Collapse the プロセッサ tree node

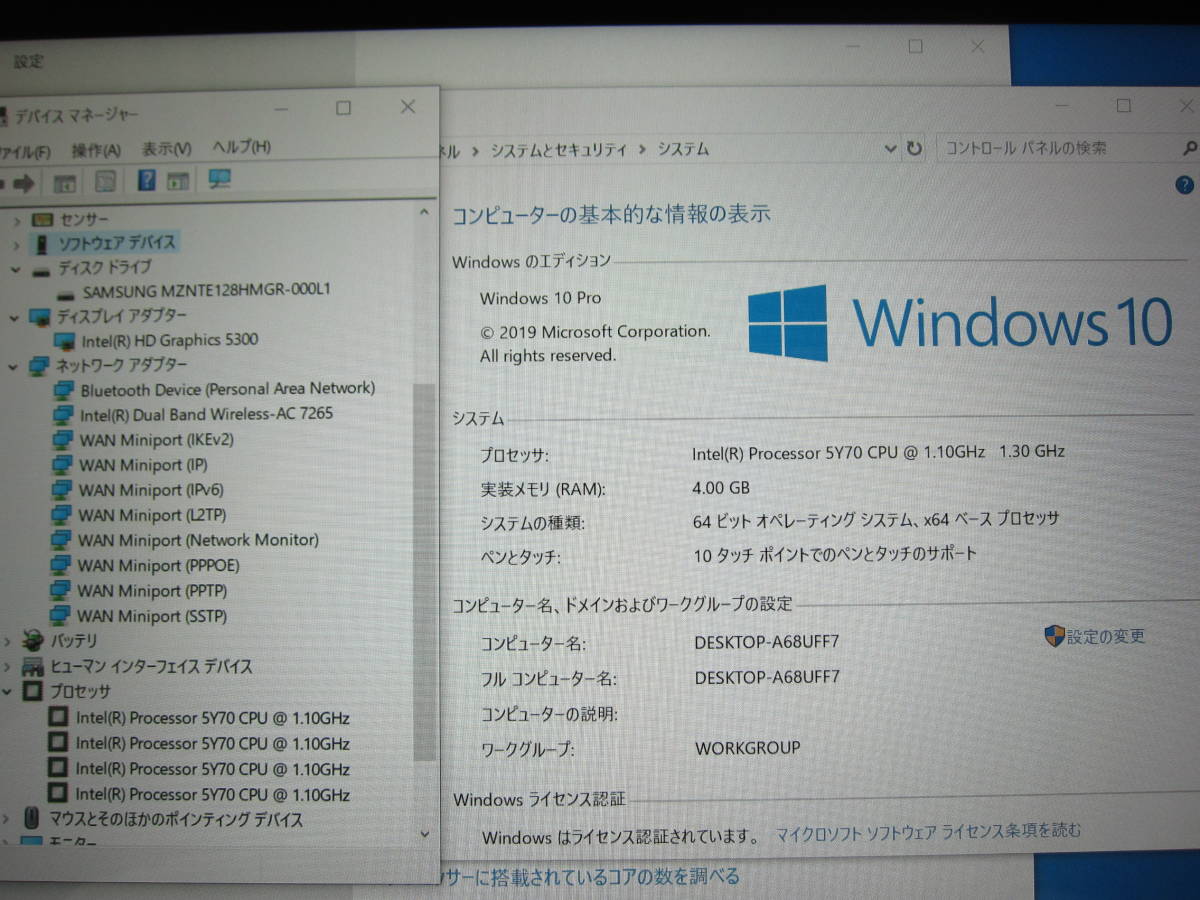(7, 692)
